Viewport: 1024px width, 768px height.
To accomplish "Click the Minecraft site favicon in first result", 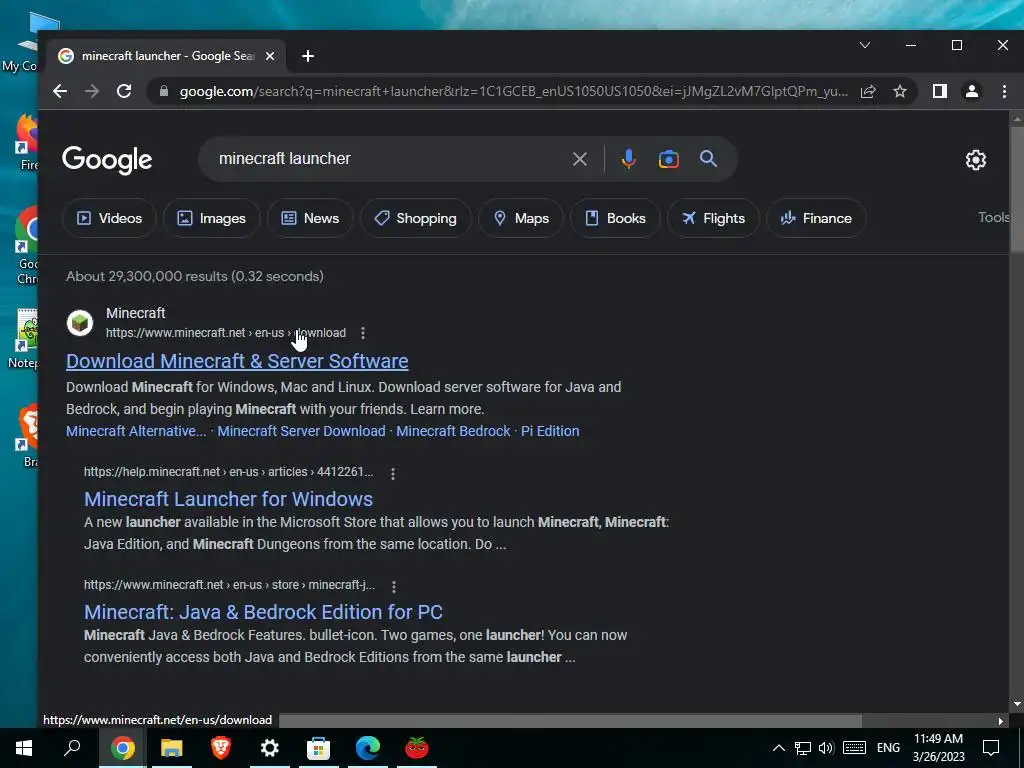I will 80,323.
